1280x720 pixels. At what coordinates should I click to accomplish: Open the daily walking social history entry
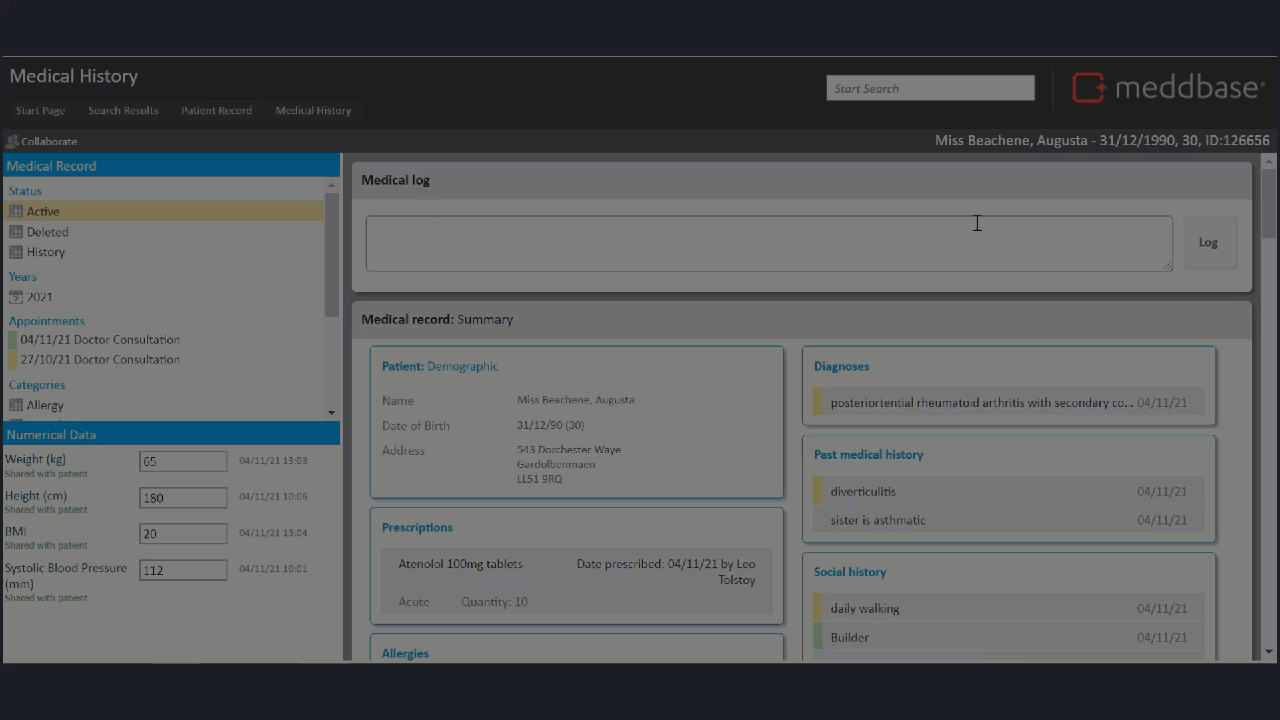[x=1009, y=608]
